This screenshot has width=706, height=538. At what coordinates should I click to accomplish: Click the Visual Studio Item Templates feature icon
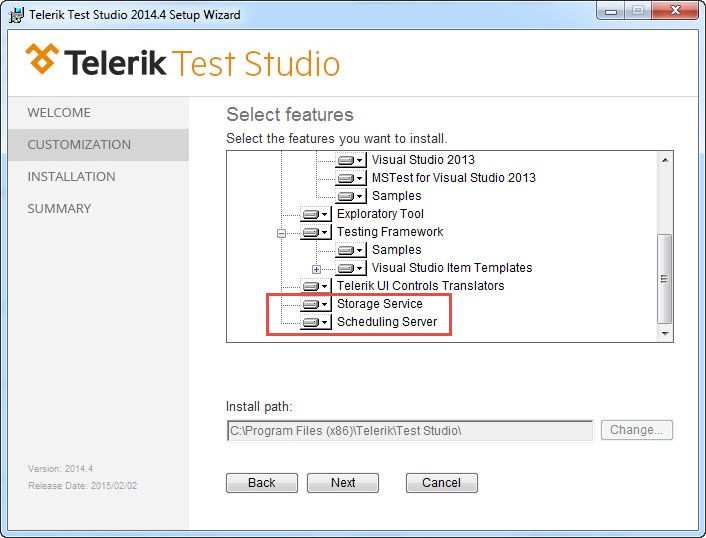[x=350, y=268]
